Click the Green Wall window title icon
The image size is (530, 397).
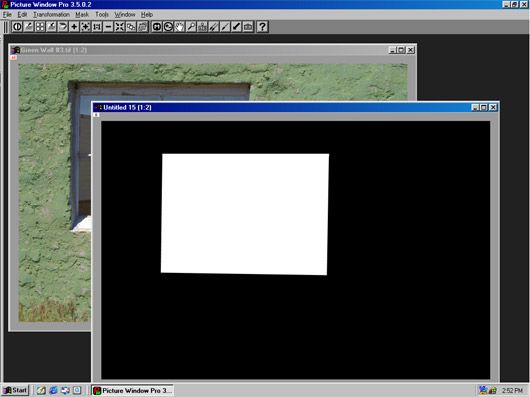click(x=16, y=50)
